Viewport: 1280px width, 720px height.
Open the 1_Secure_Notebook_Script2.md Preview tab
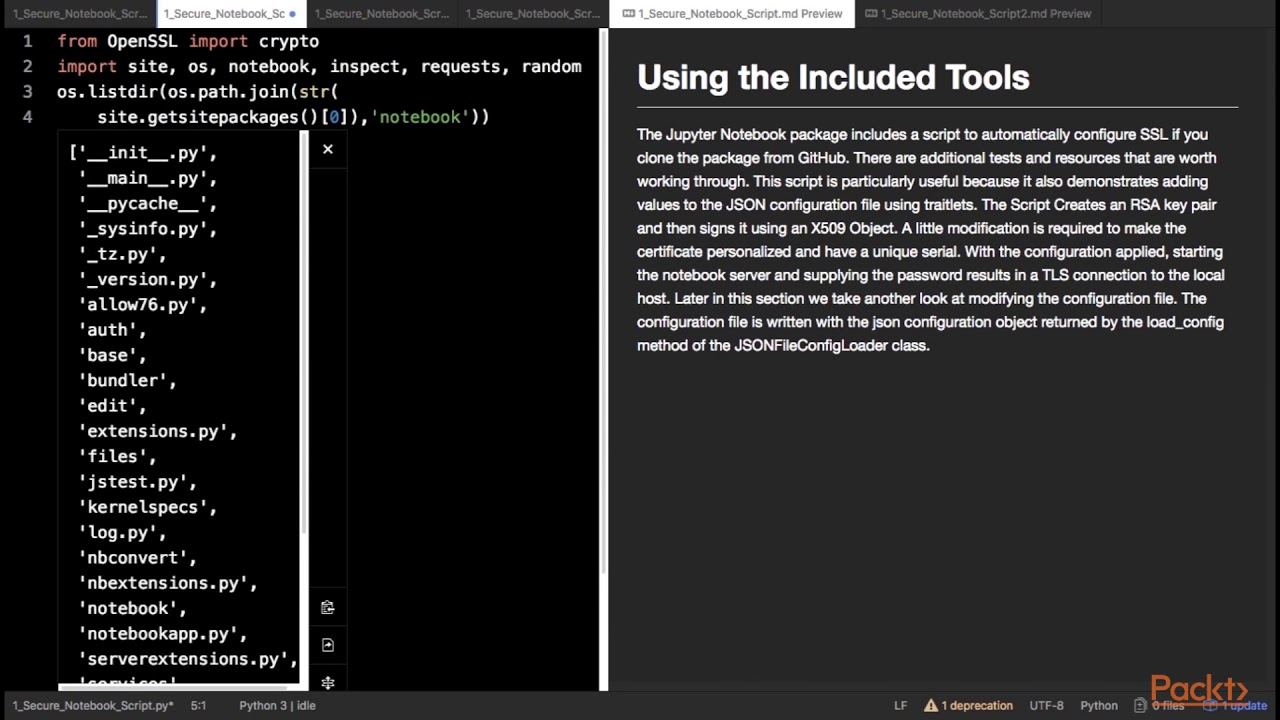pyautogui.click(x=978, y=14)
